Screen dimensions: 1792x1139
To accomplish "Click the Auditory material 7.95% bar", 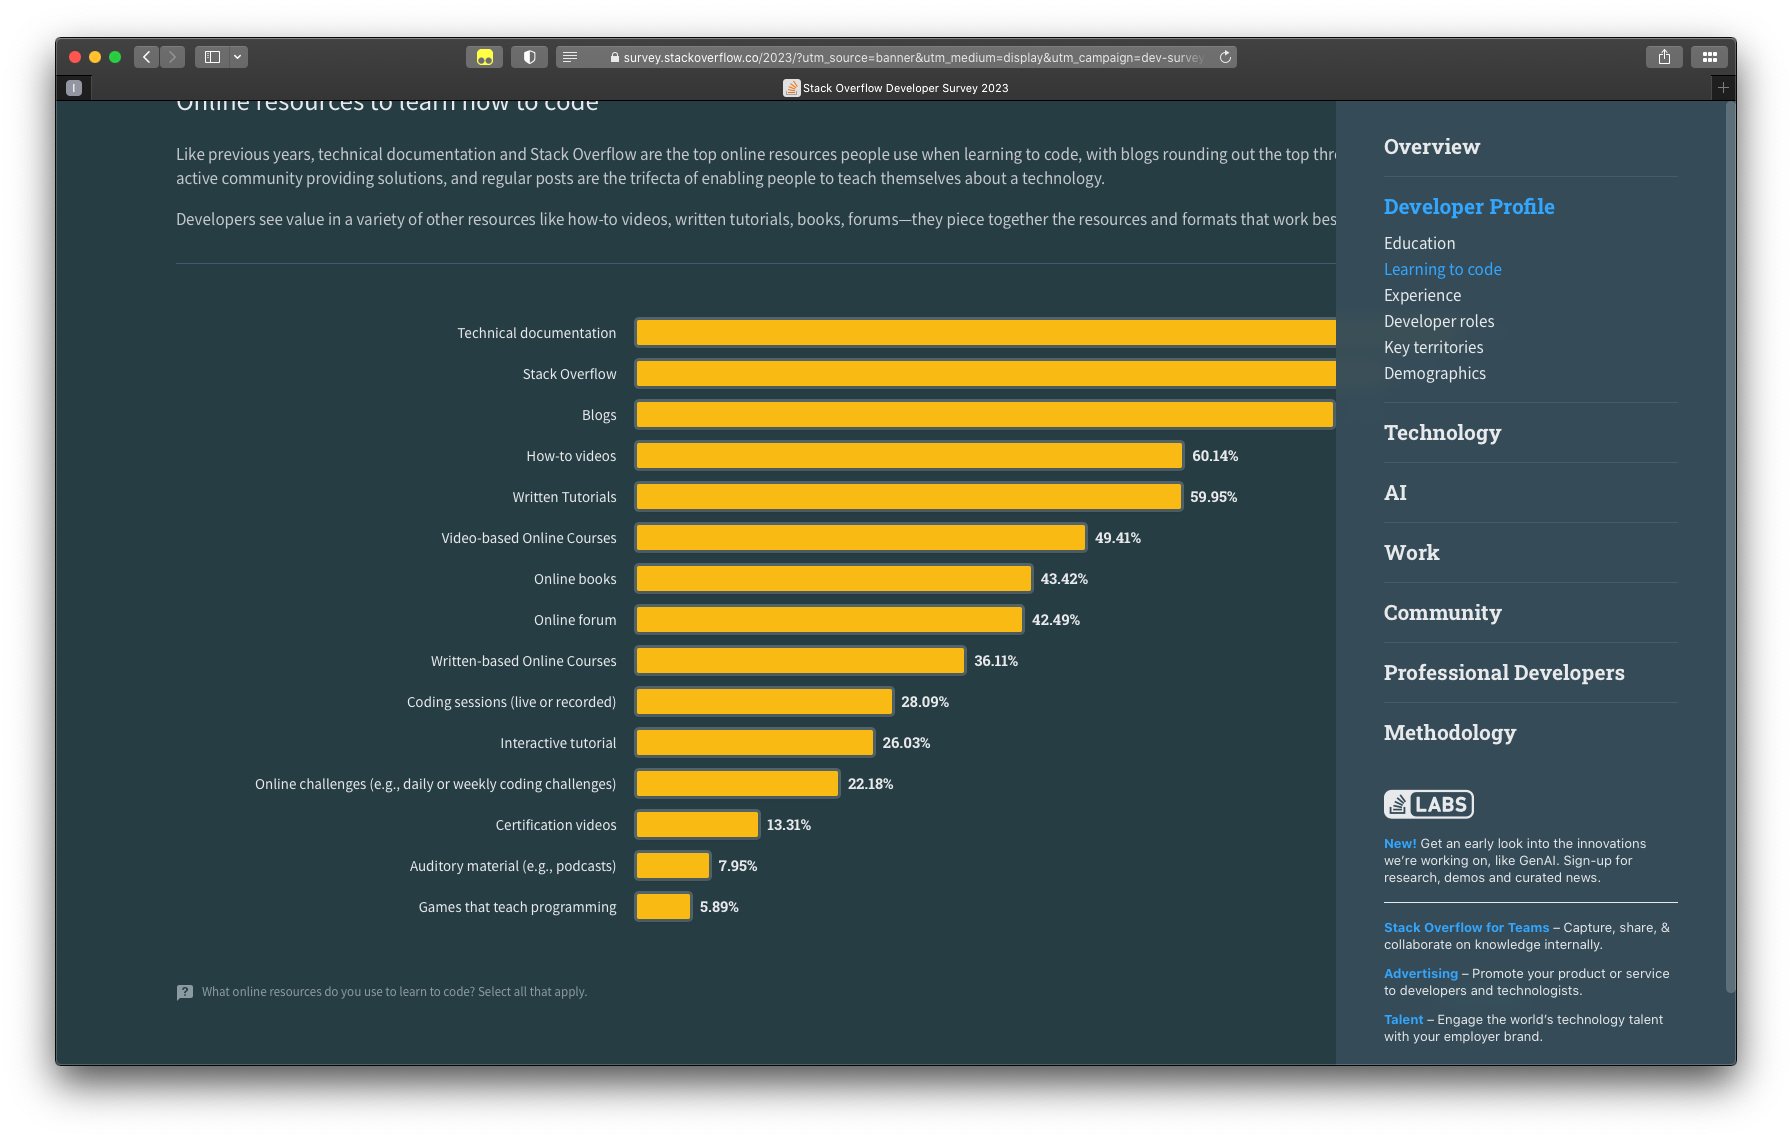I will (x=673, y=866).
